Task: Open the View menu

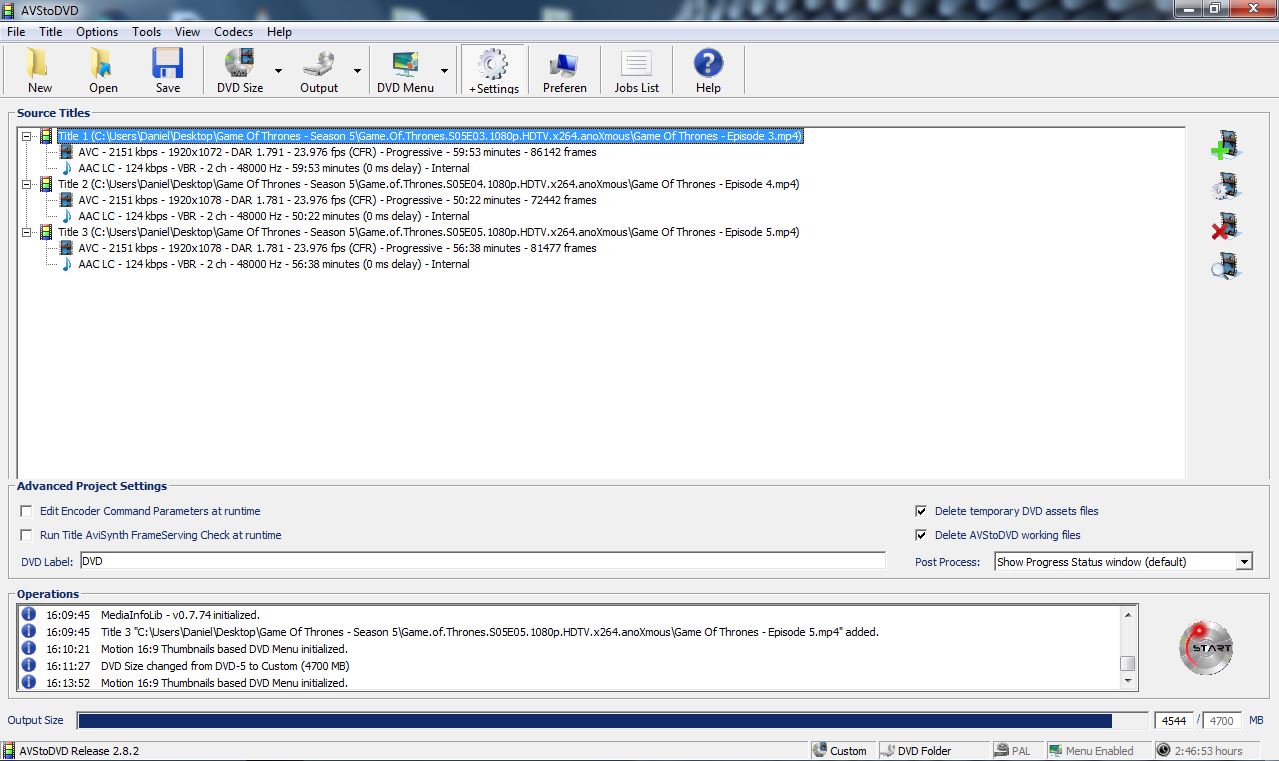Action: coord(187,32)
